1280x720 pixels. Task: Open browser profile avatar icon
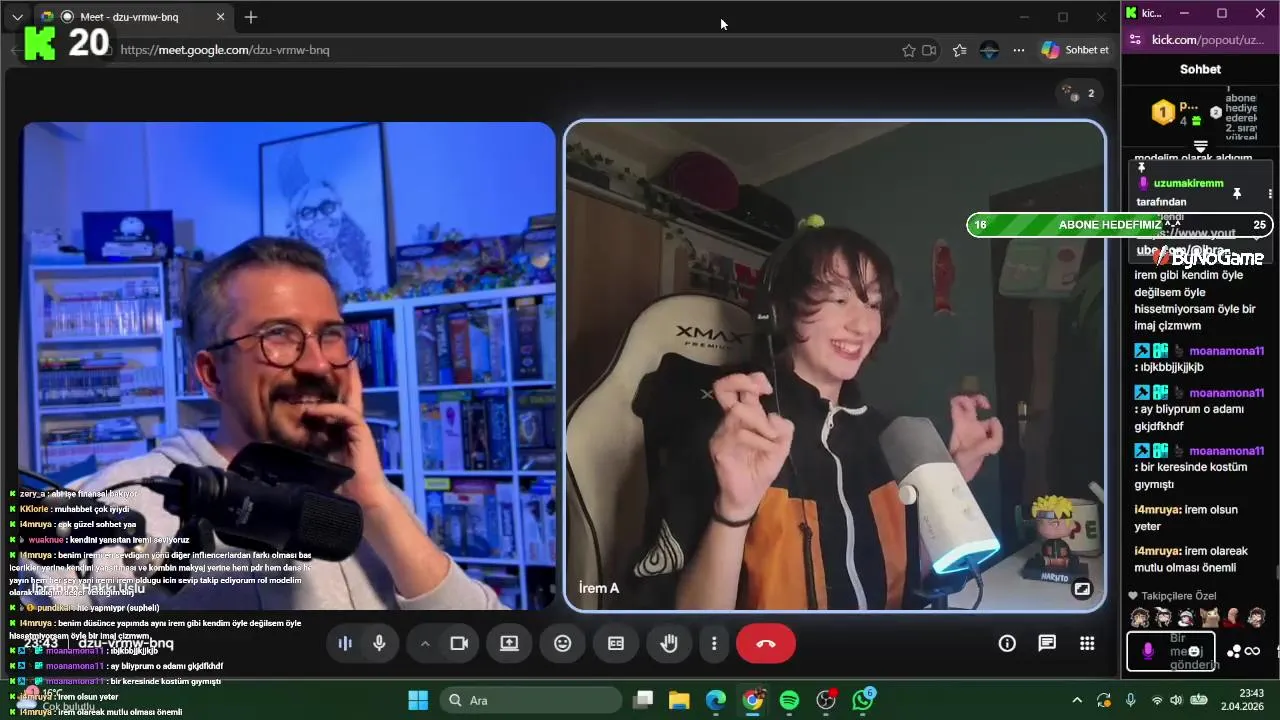click(x=989, y=50)
